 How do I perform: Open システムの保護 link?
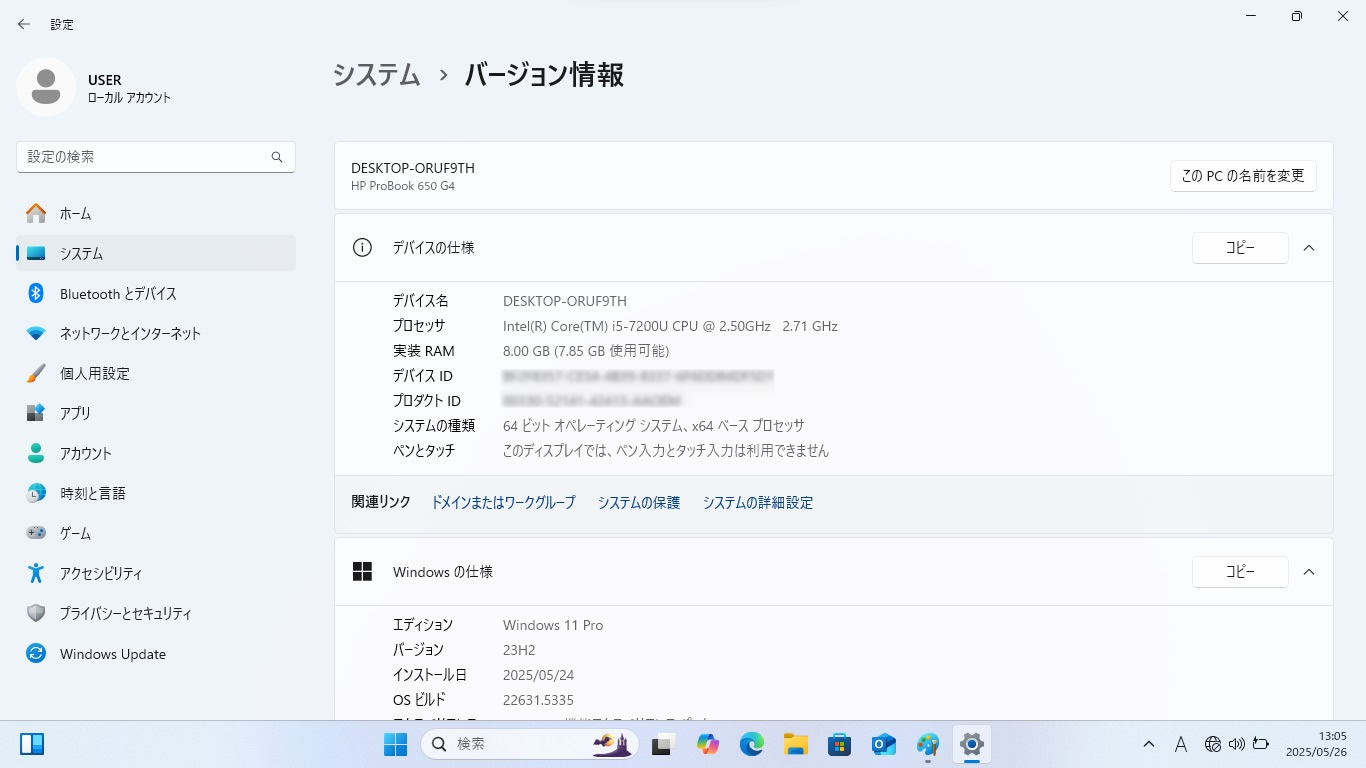click(x=639, y=503)
